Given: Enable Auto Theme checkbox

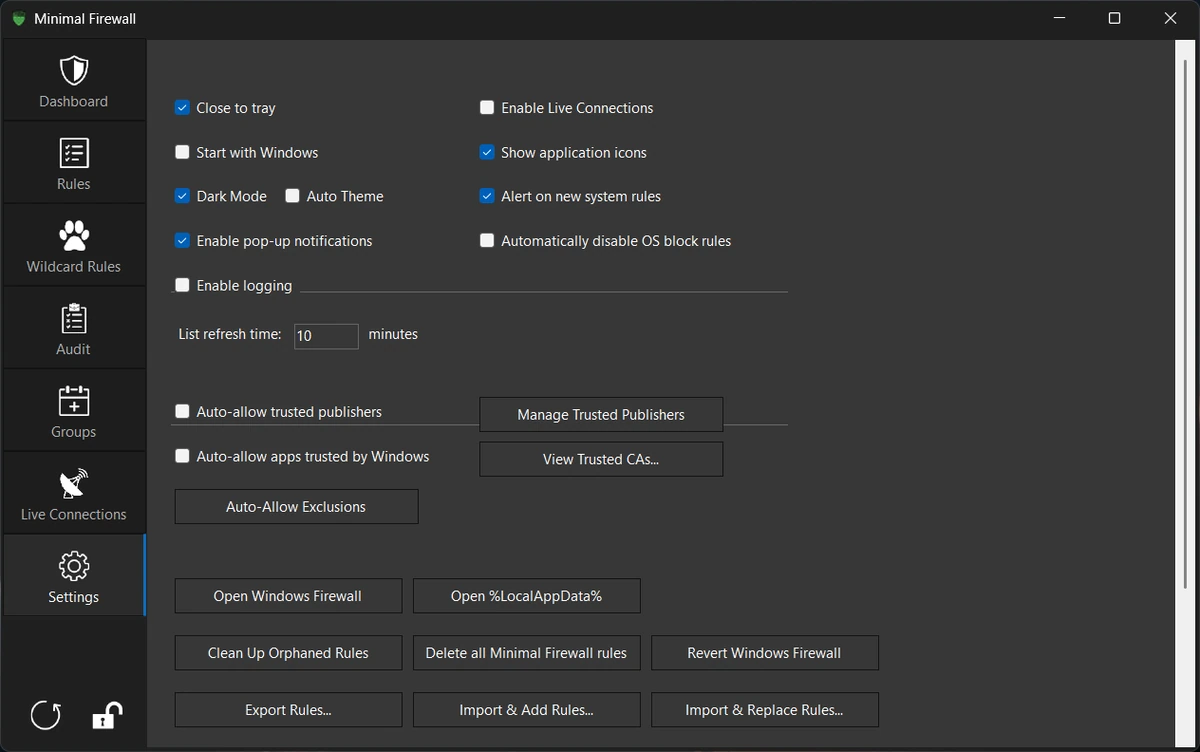Looking at the screenshot, I should (x=292, y=196).
